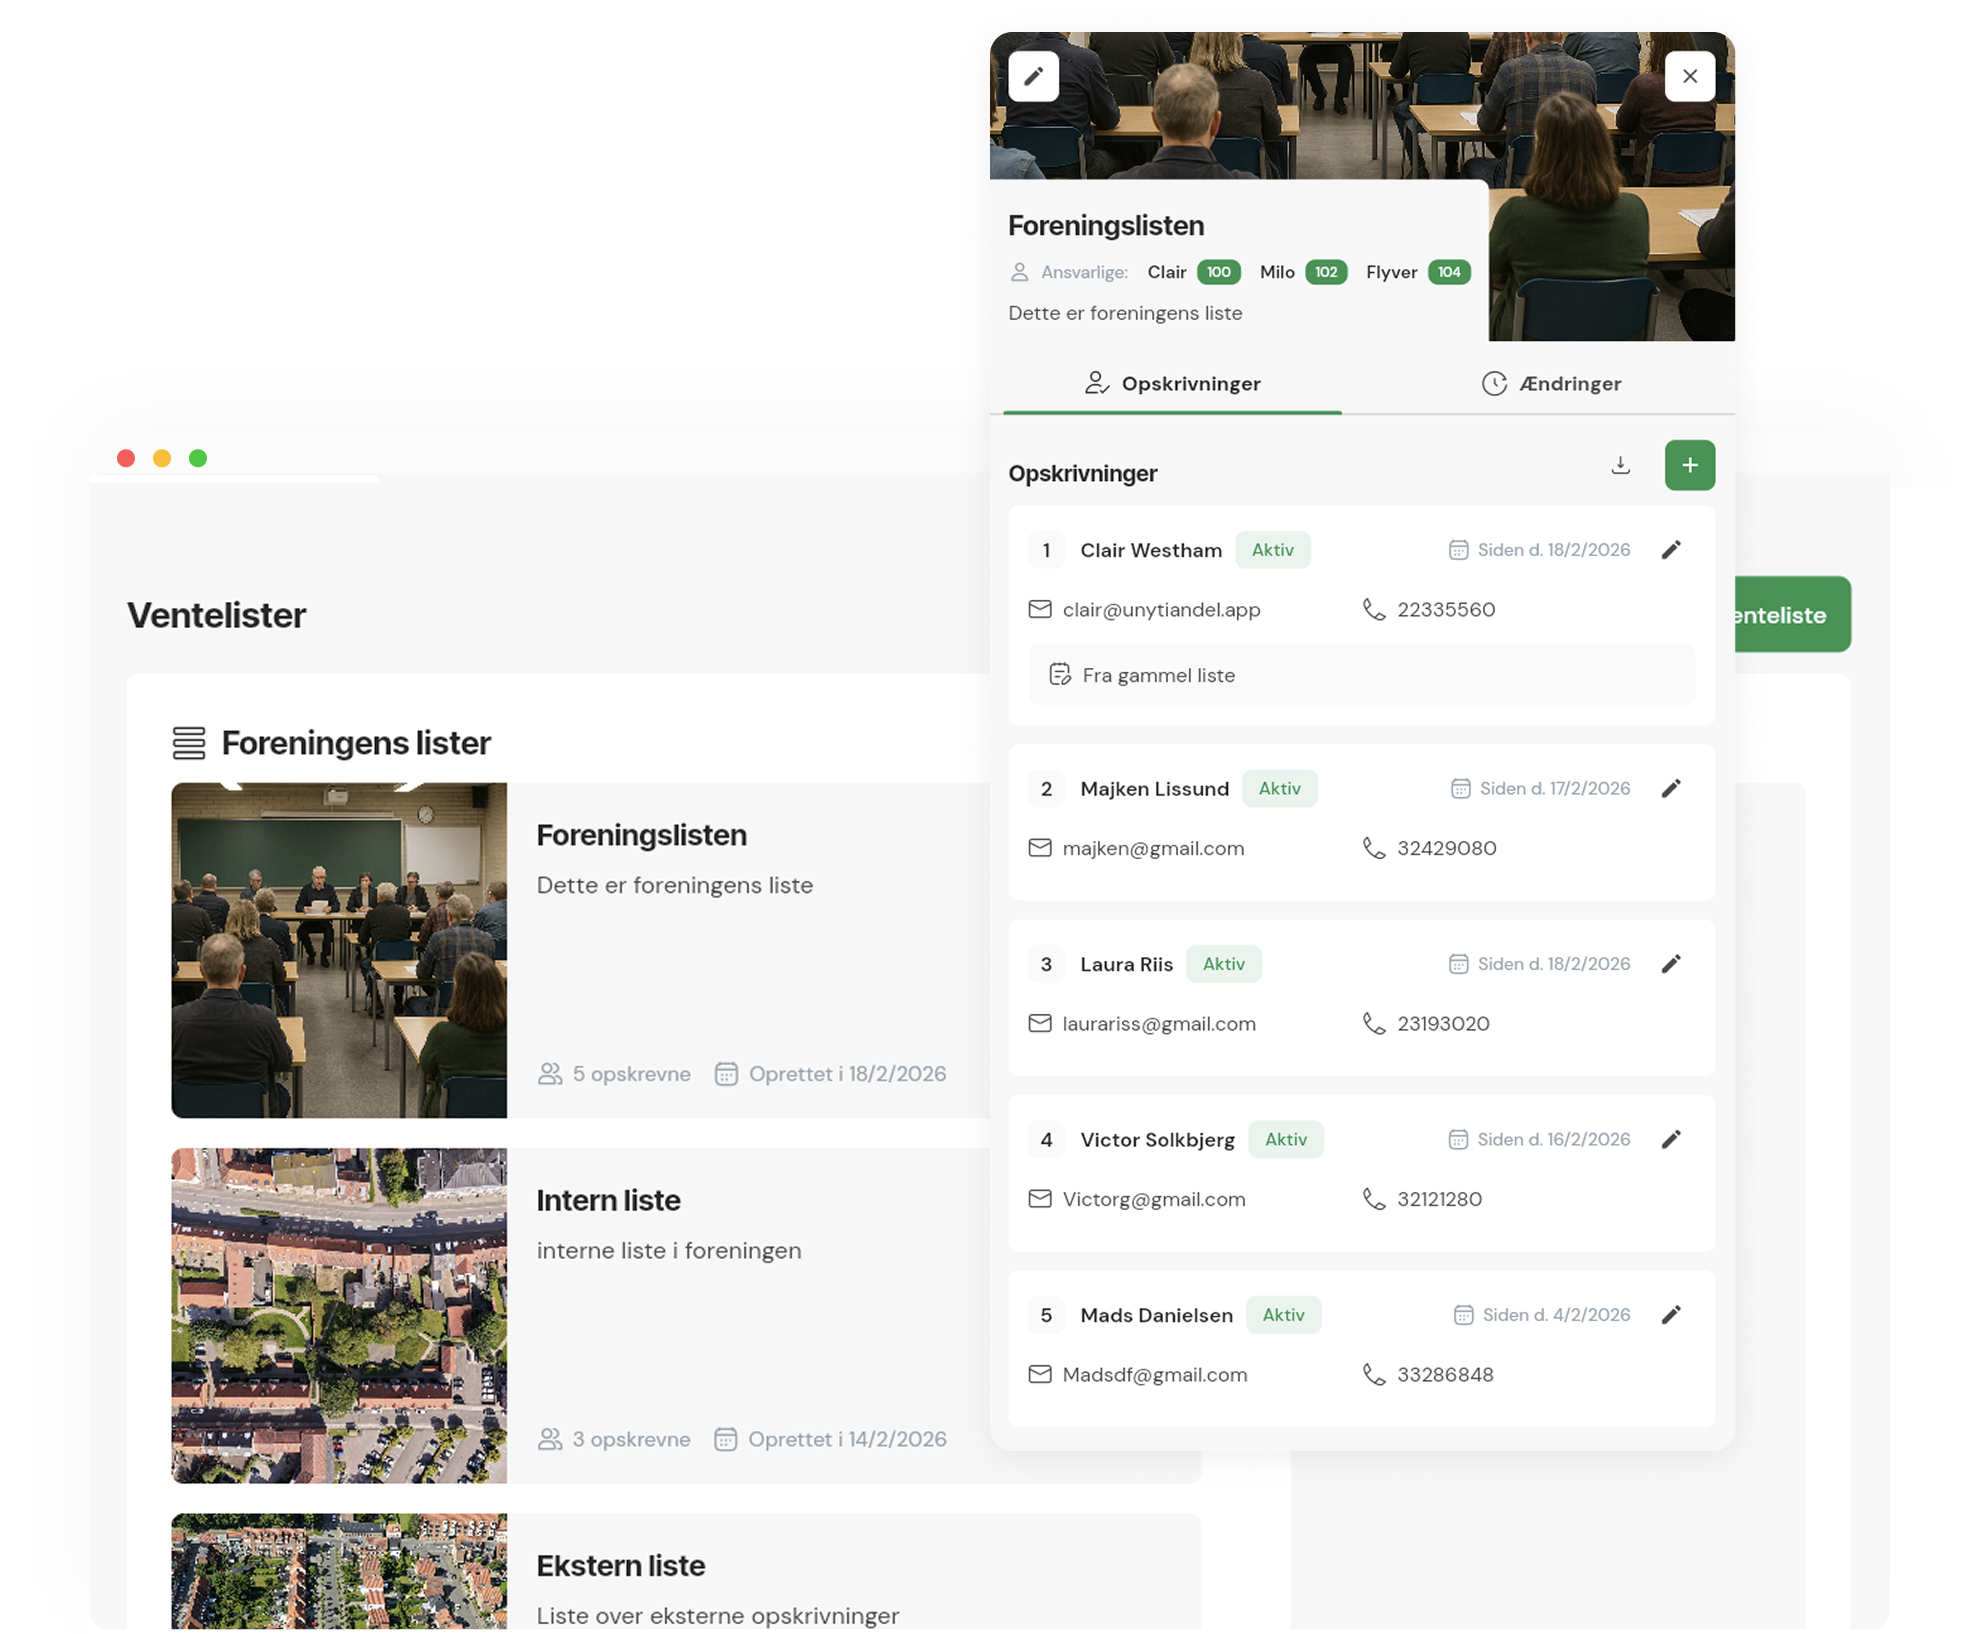Close the Foreningslisten panel
Screen dimensions: 1980x1634
pyautogui.click(x=1689, y=76)
